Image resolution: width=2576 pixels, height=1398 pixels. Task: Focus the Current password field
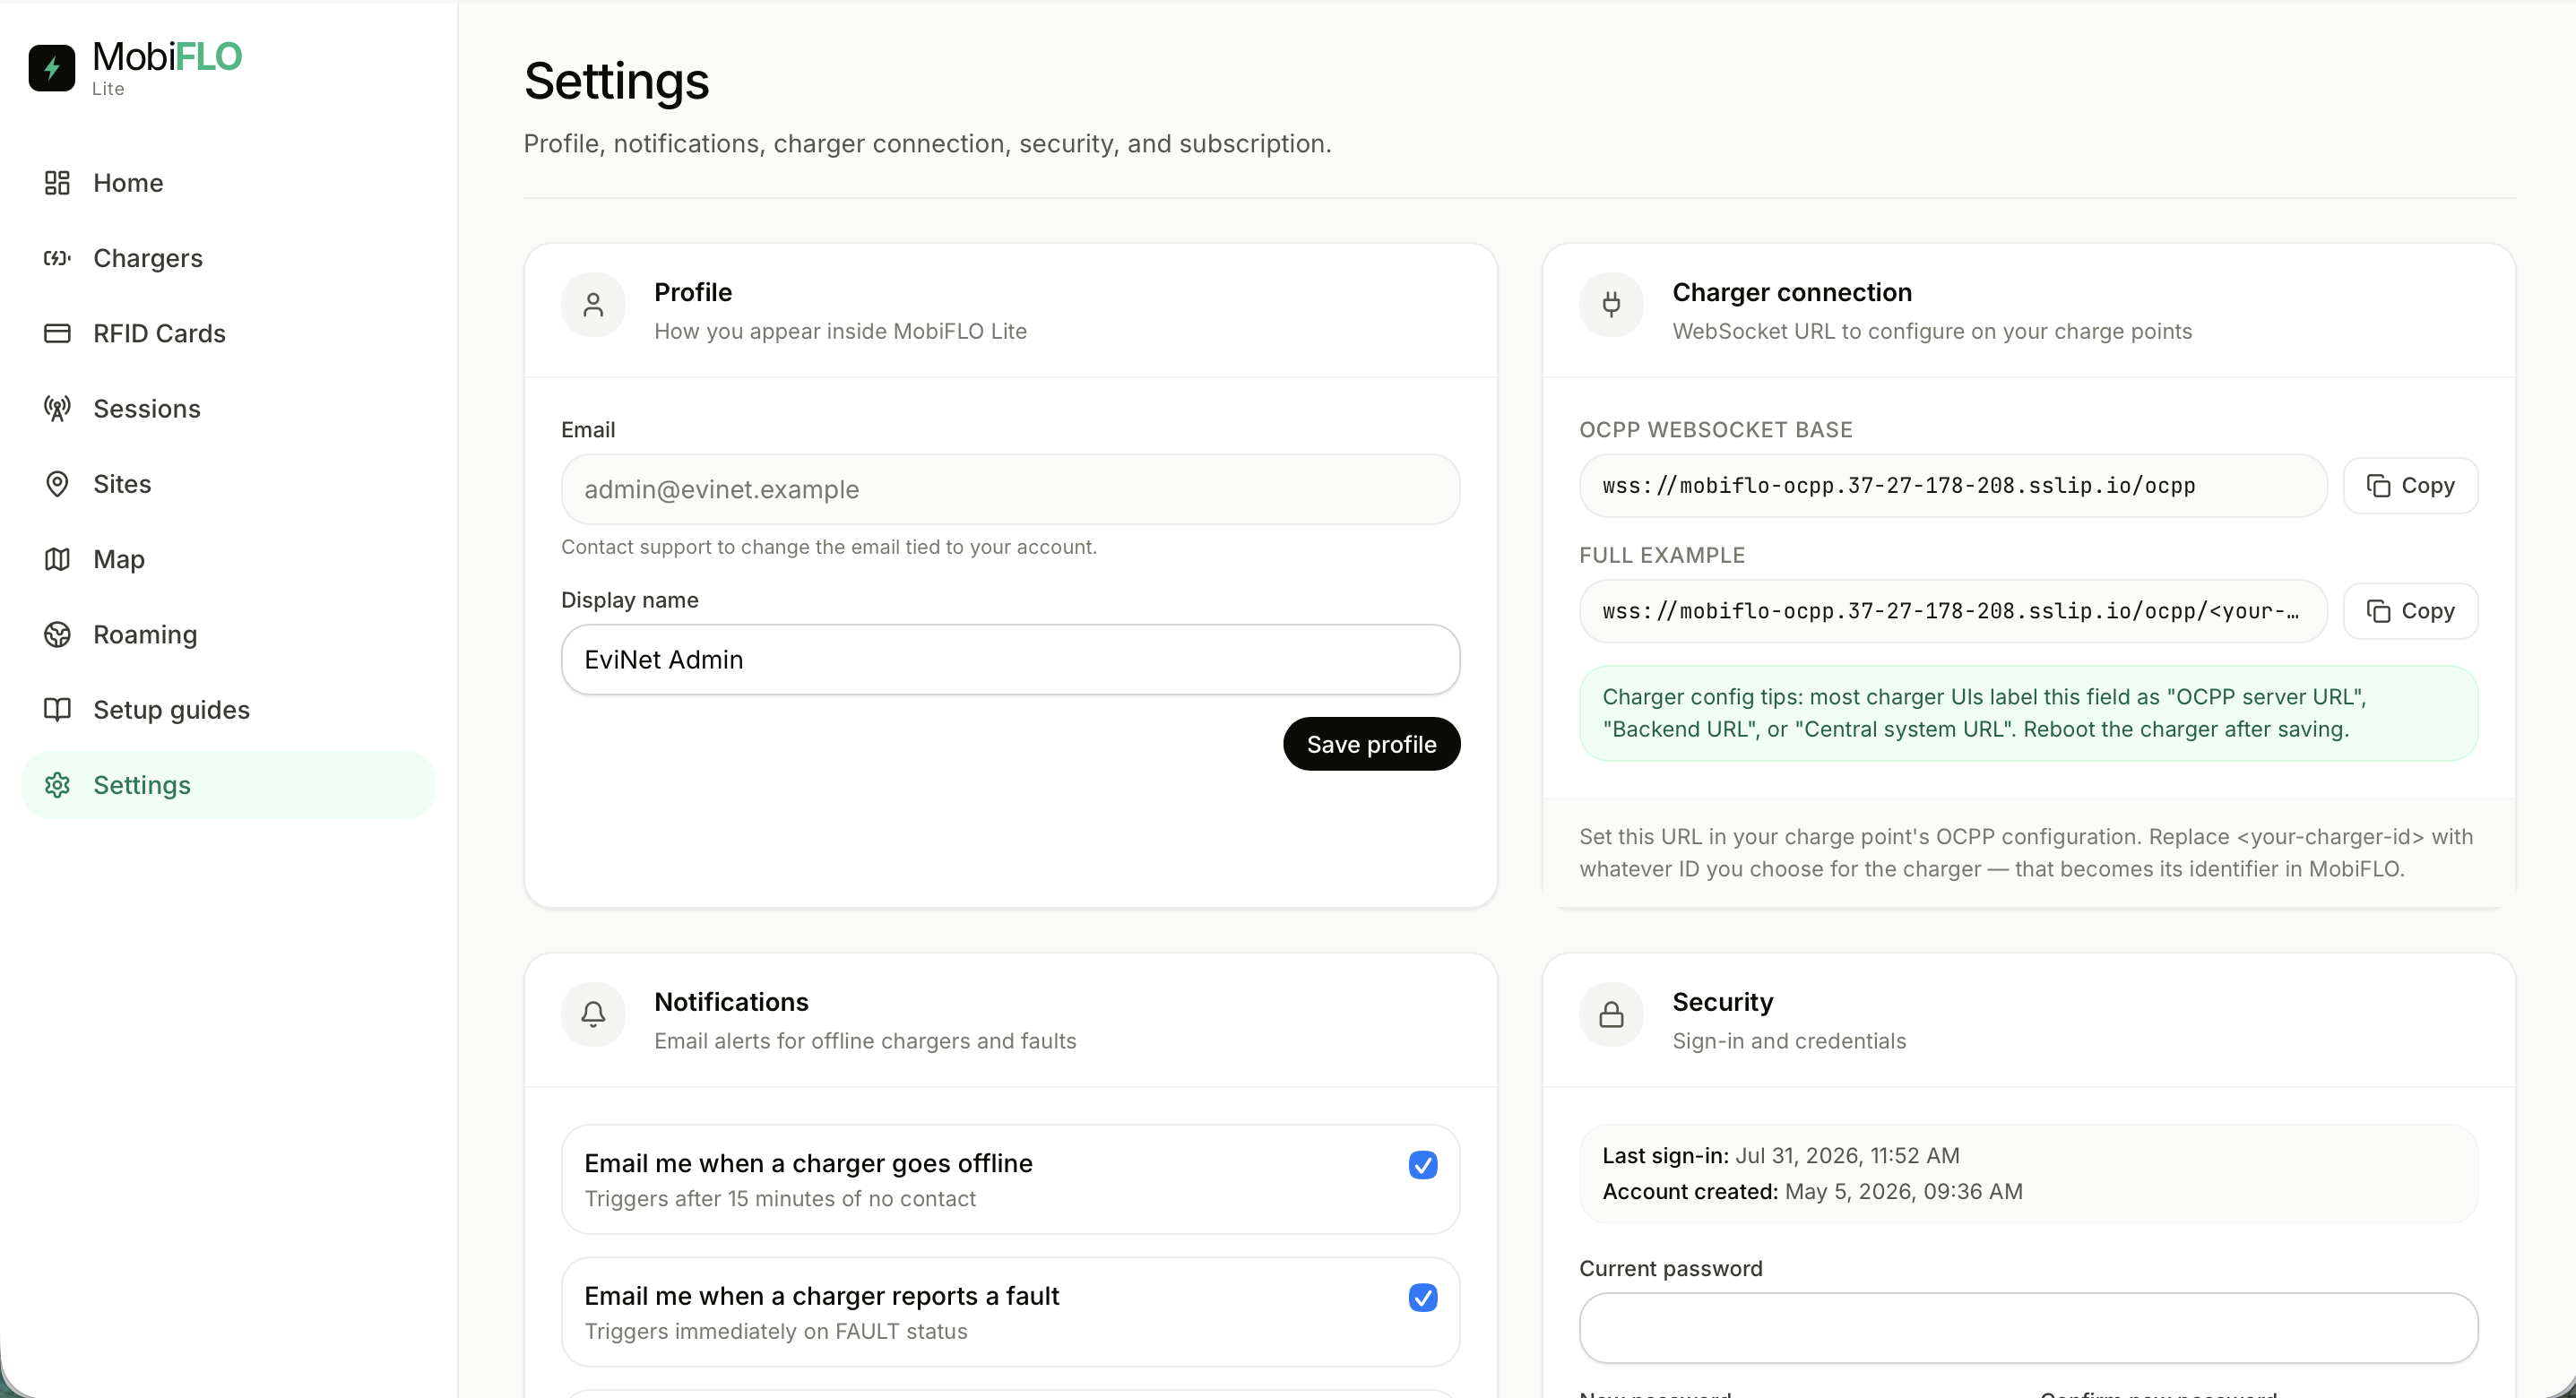click(x=2028, y=1328)
